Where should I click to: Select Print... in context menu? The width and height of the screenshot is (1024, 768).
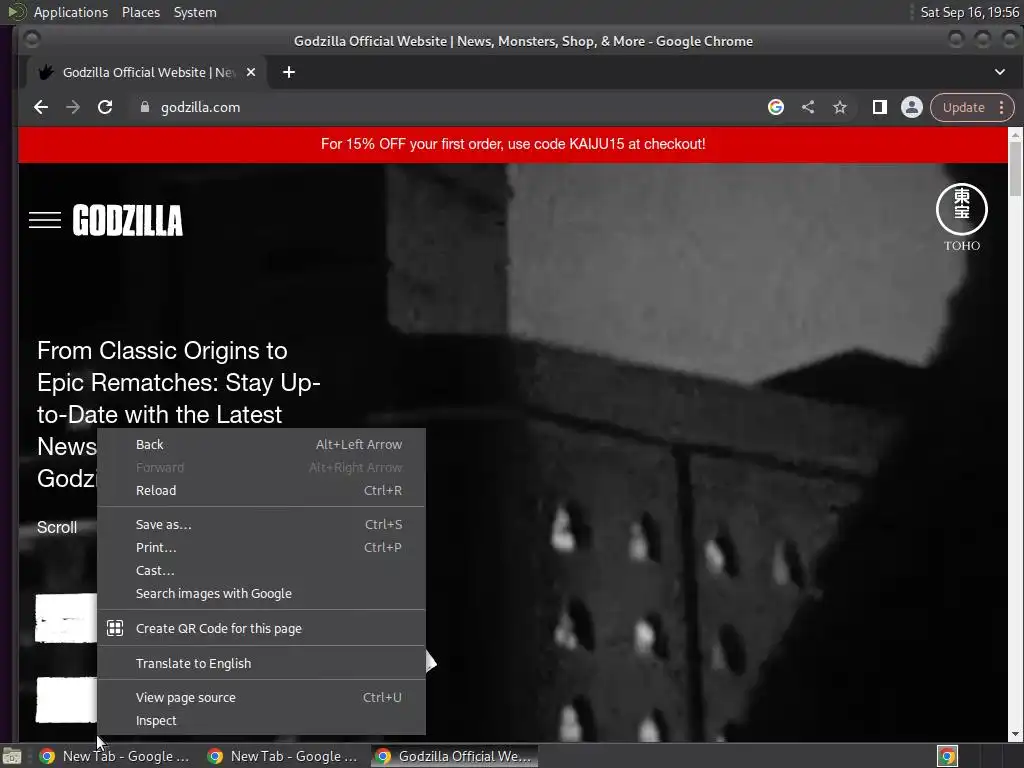pos(261,547)
